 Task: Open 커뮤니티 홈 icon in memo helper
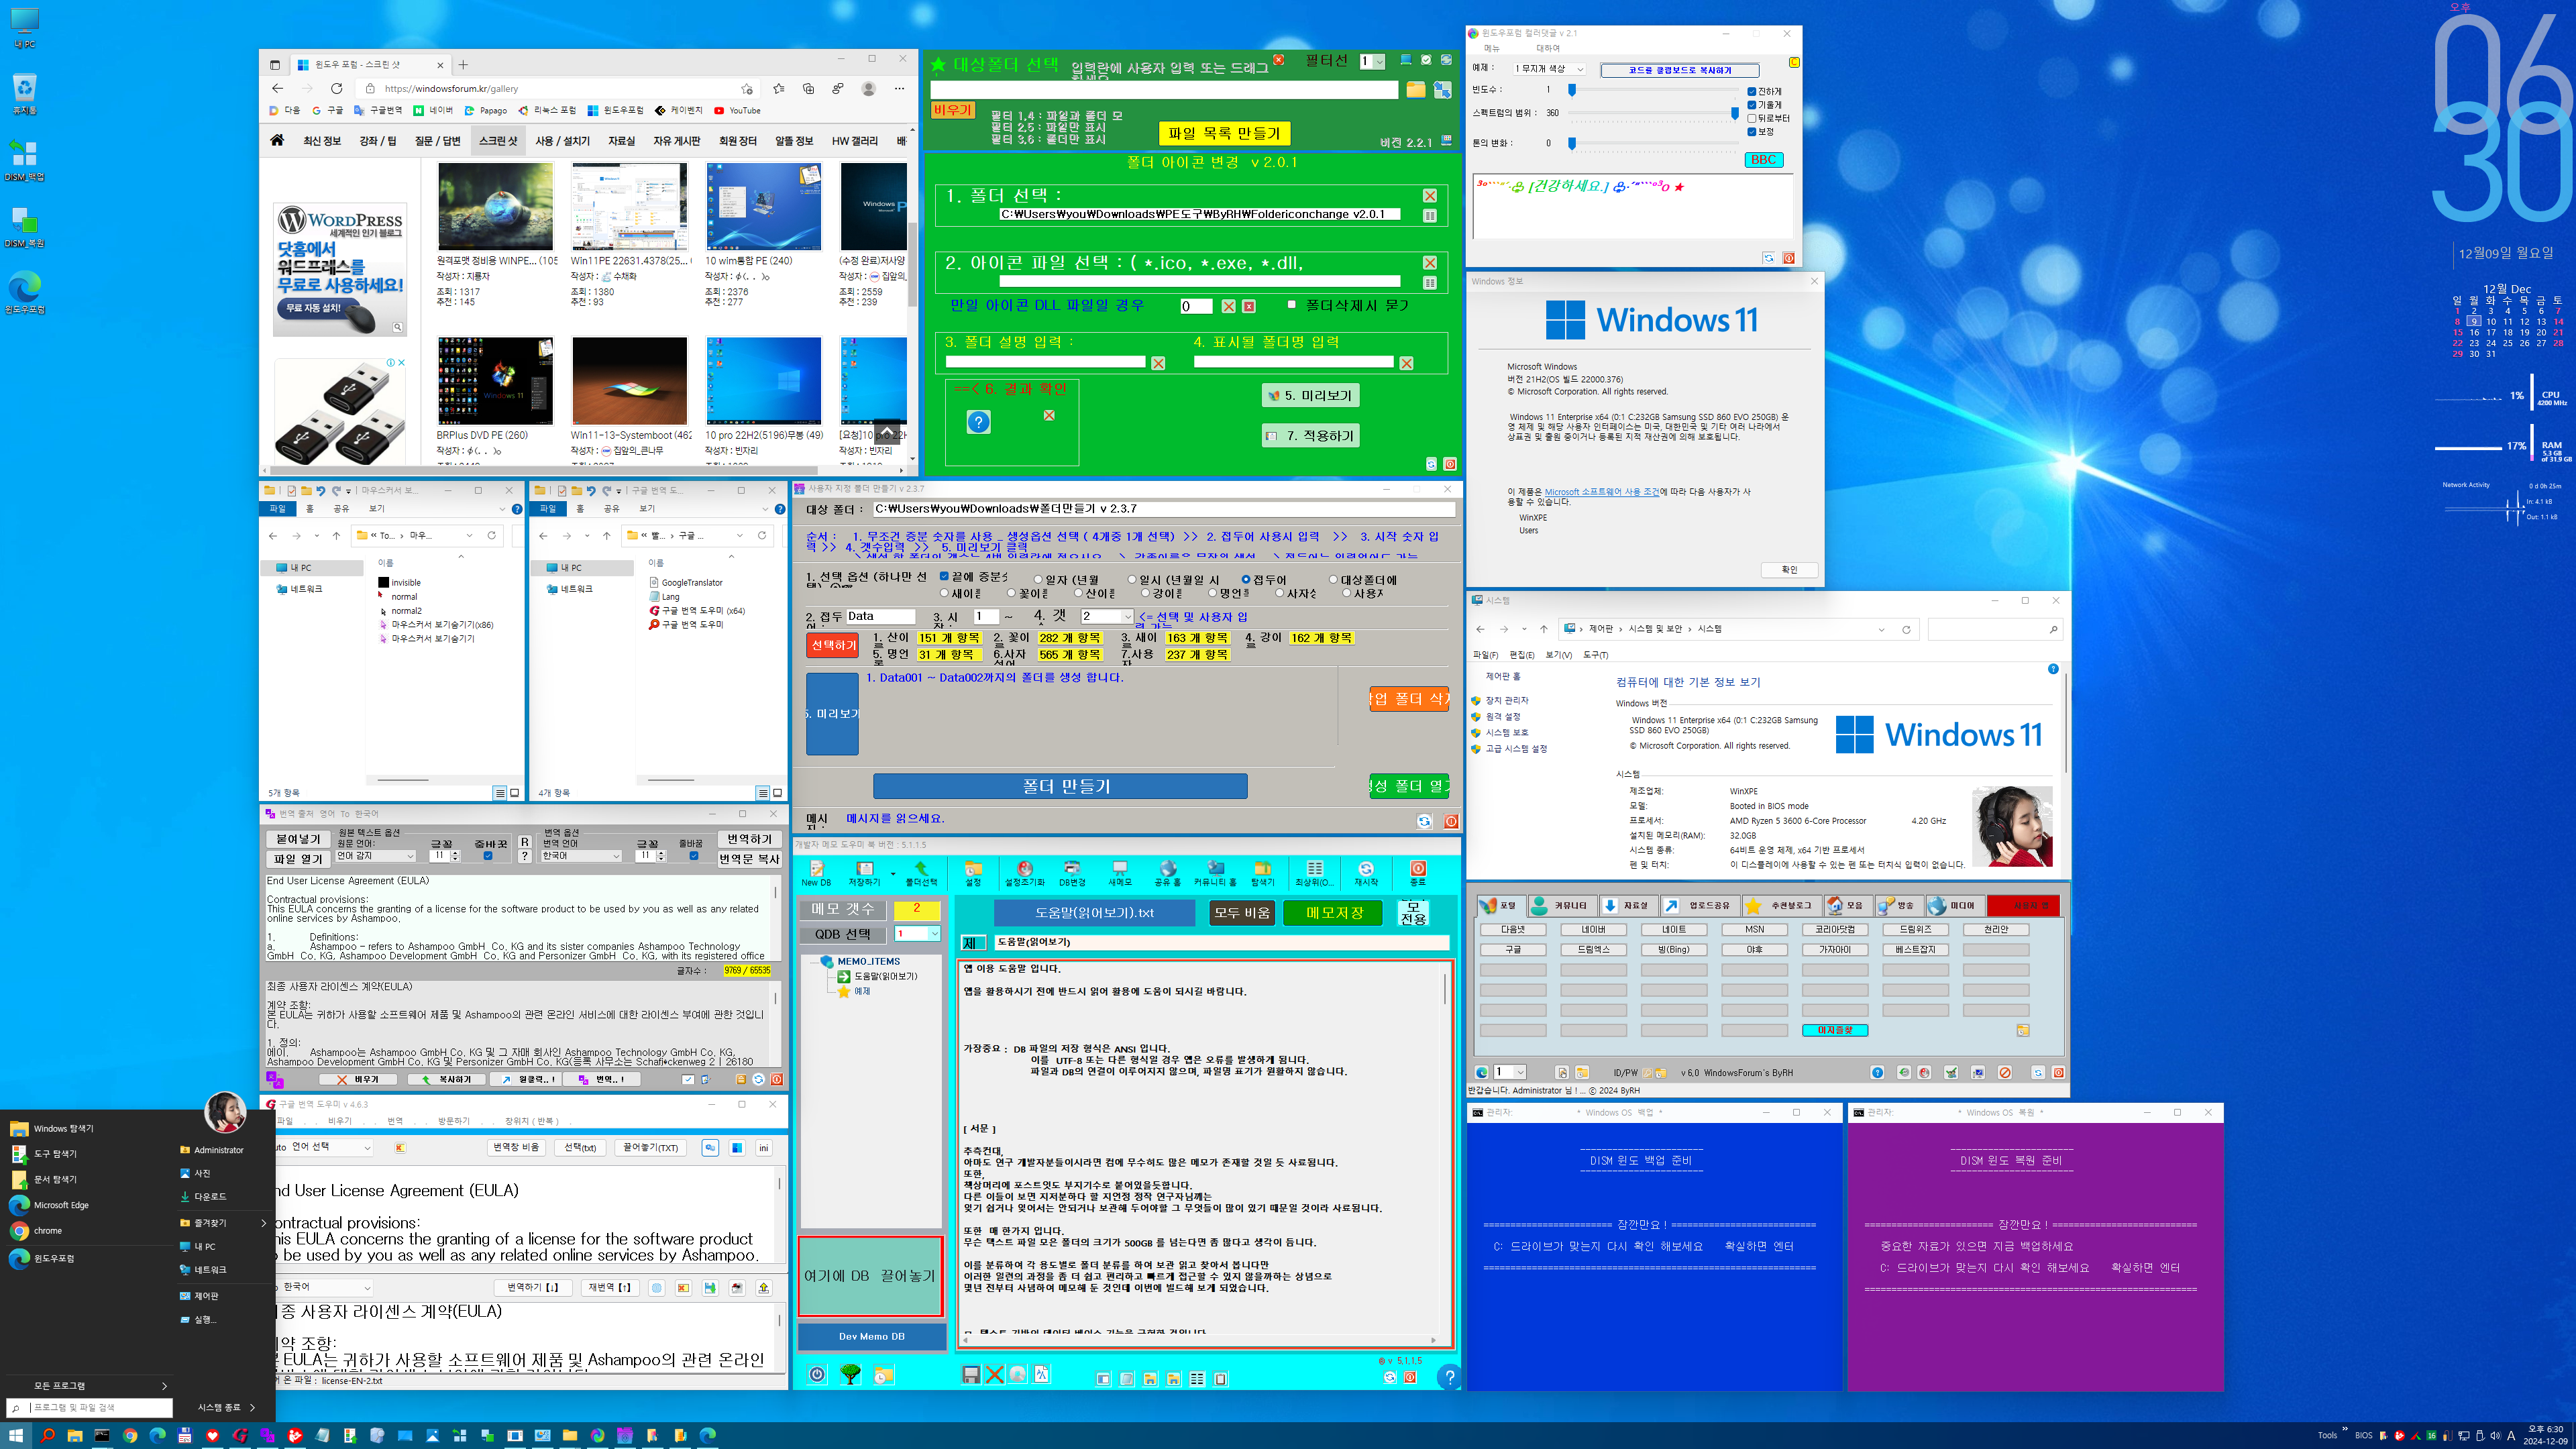(x=1215, y=872)
